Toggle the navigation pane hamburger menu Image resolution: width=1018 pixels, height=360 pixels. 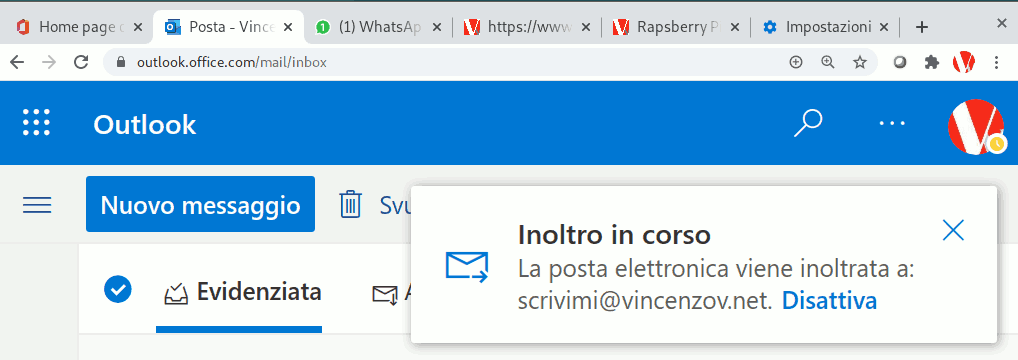click(x=37, y=205)
